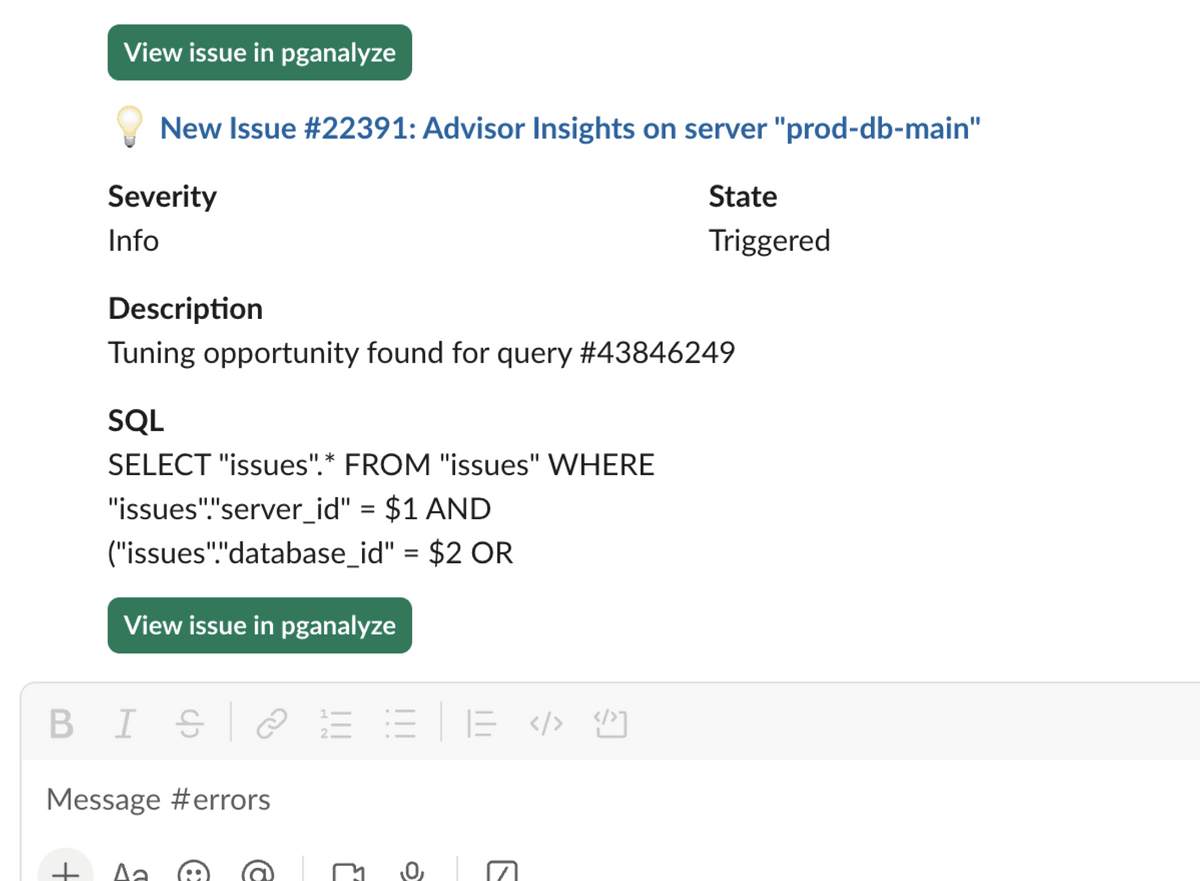Start a bulleted list
Viewport: 1200px width, 881px height.
pos(400,723)
